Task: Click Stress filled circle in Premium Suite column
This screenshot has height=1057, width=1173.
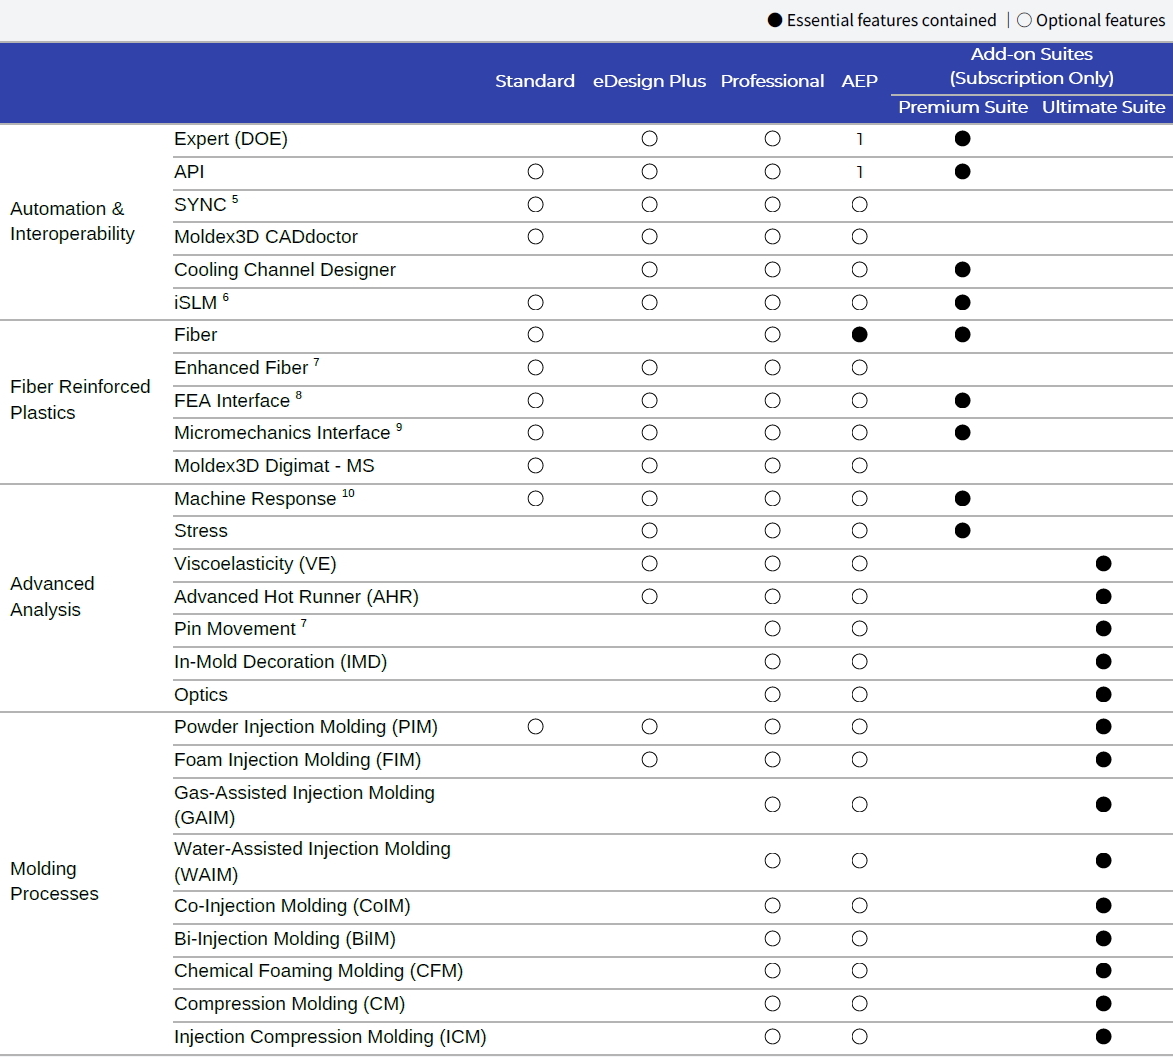Action: pyautogui.click(x=962, y=531)
